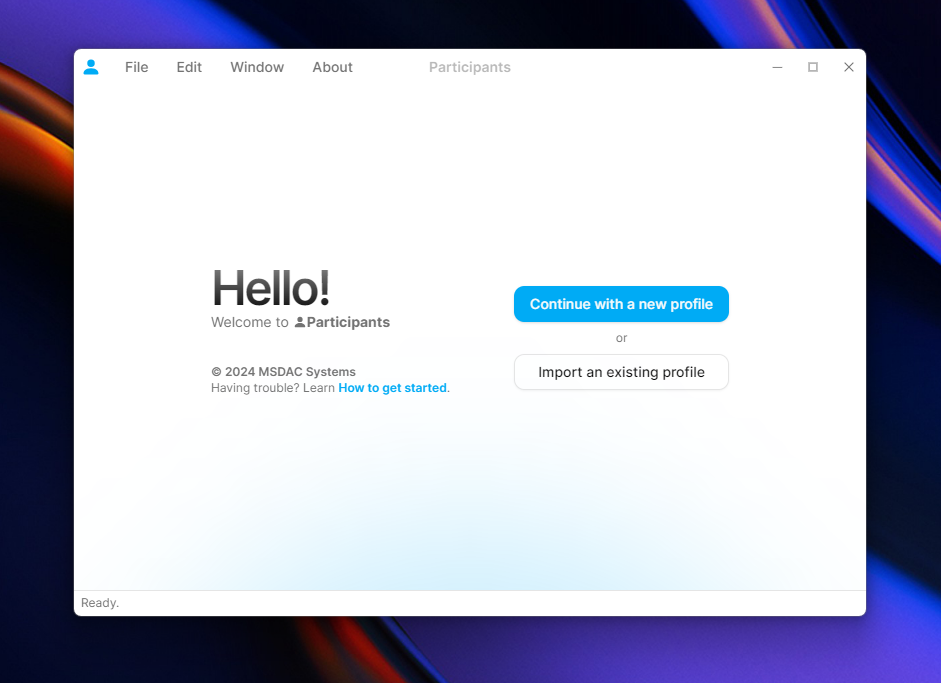
Task: Click the 'Welcome to' text under Hello!
Action: (x=249, y=322)
